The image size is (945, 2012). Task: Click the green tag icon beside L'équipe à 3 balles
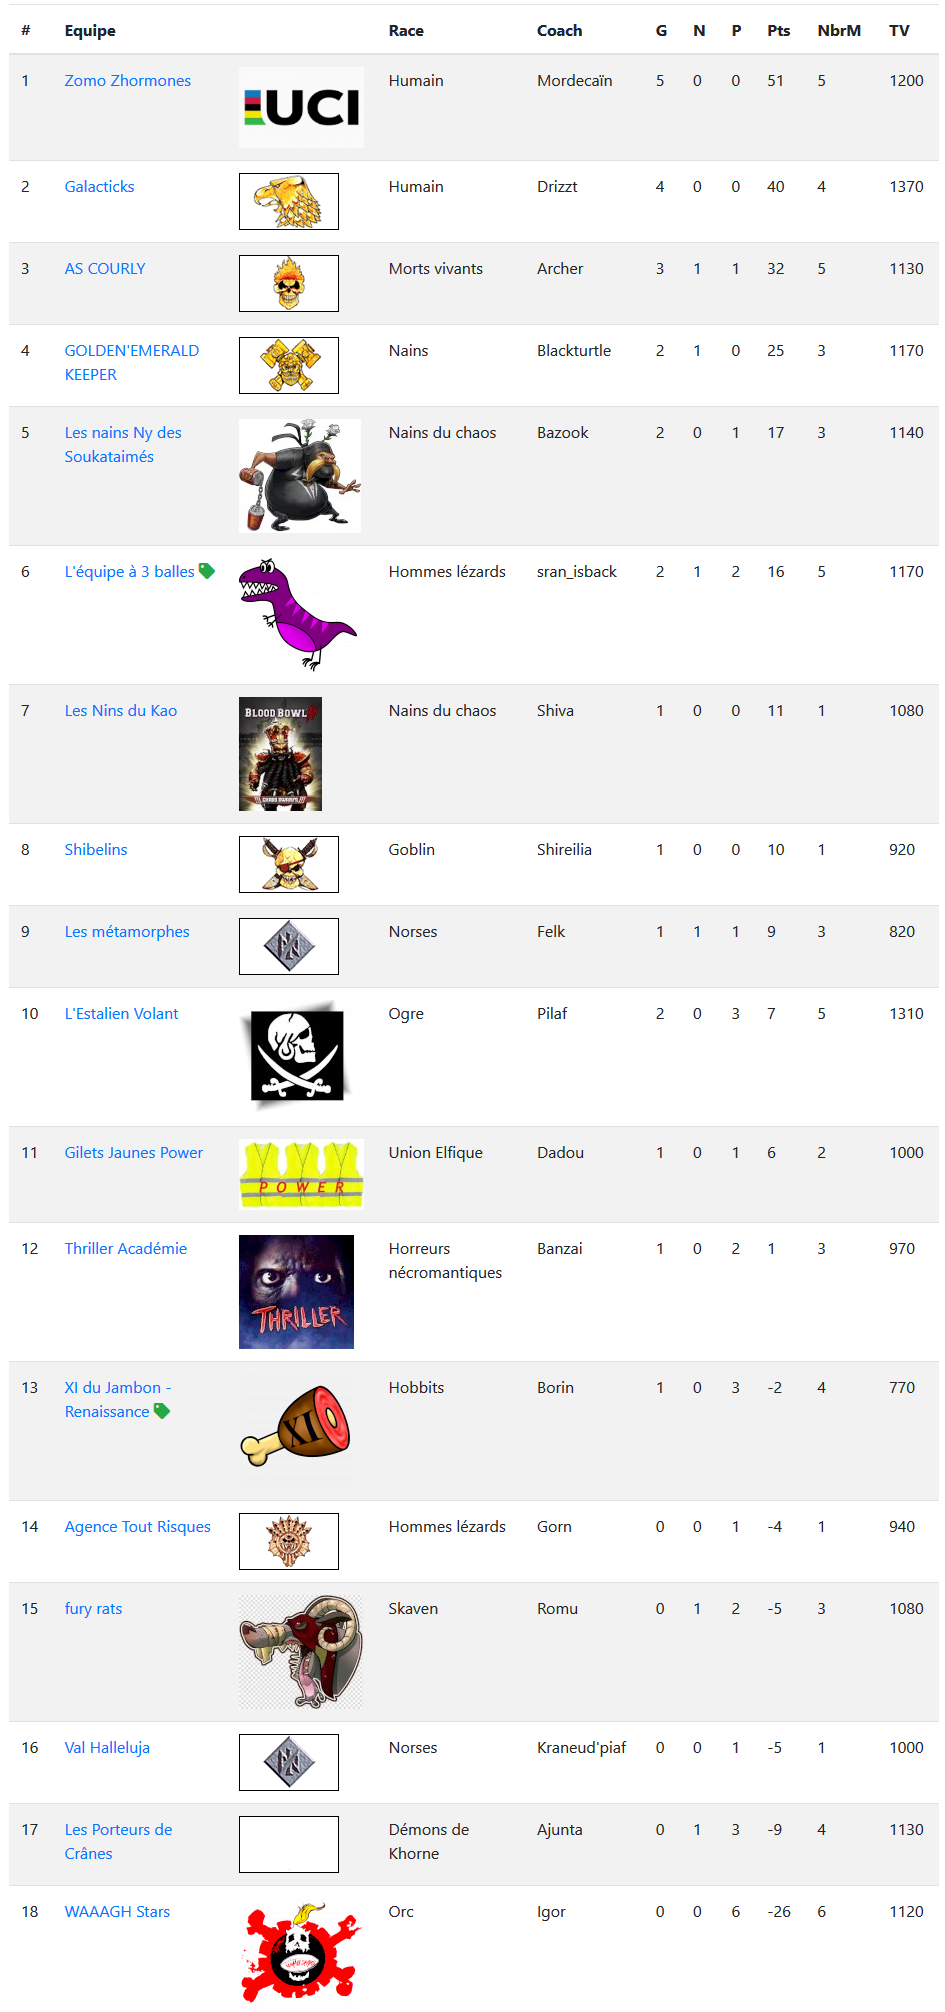(207, 571)
